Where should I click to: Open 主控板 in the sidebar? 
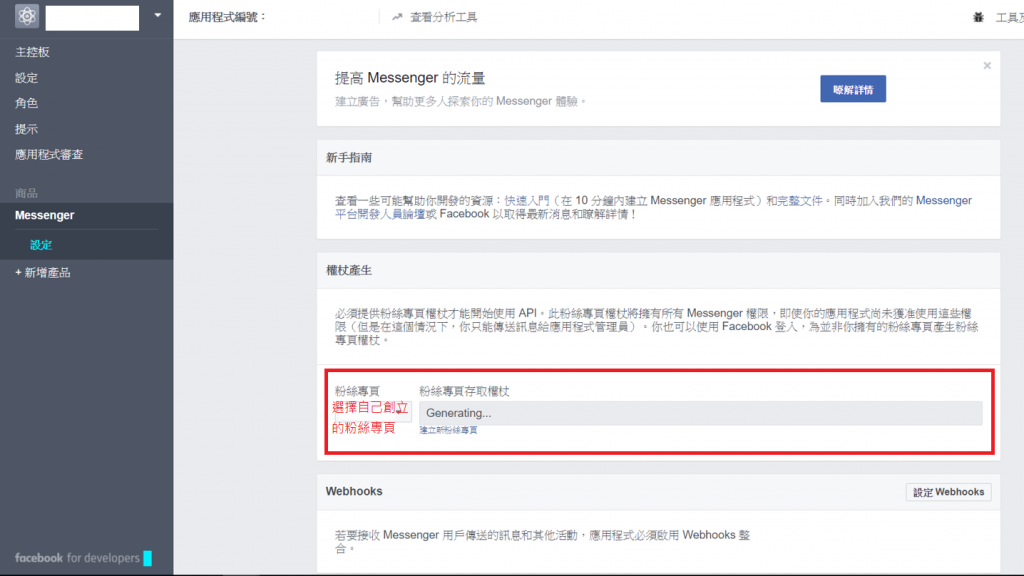[32, 52]
